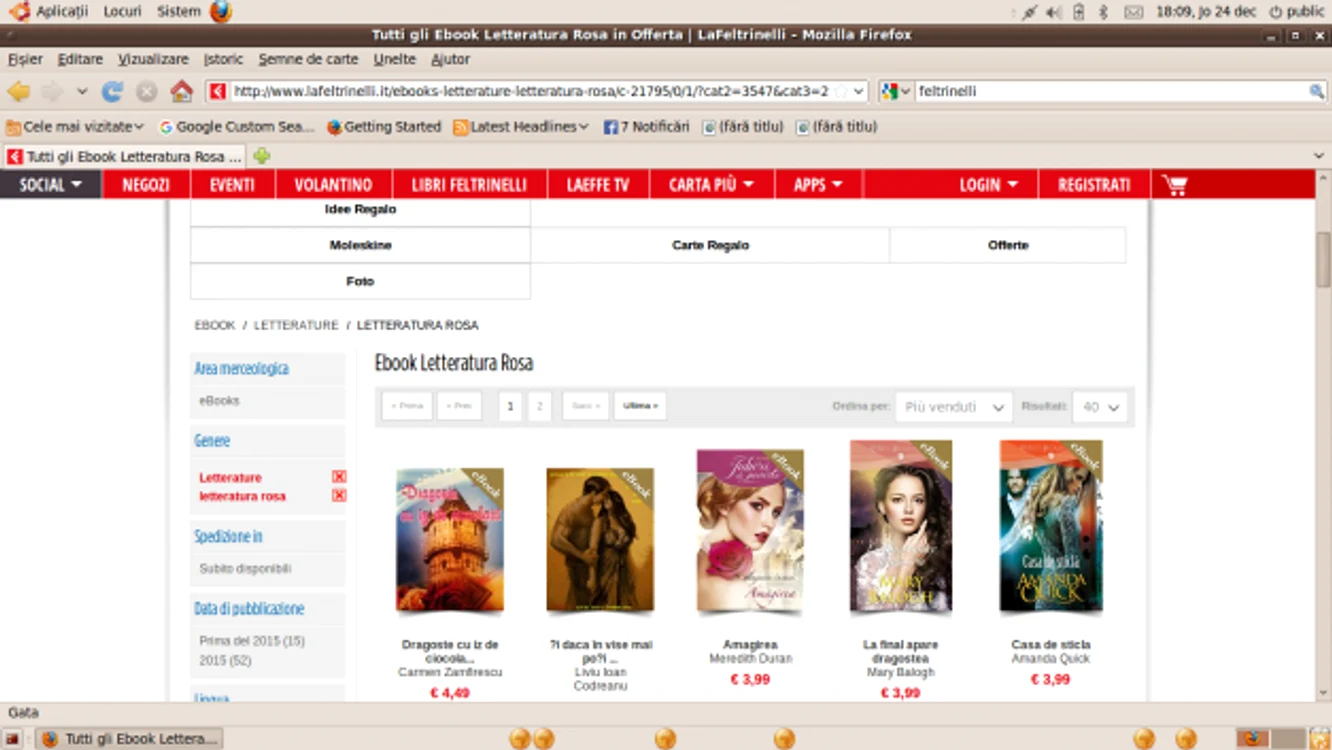Open the Vizualizare menu
Screen dimensions: 1332x750
pos(153,59)
